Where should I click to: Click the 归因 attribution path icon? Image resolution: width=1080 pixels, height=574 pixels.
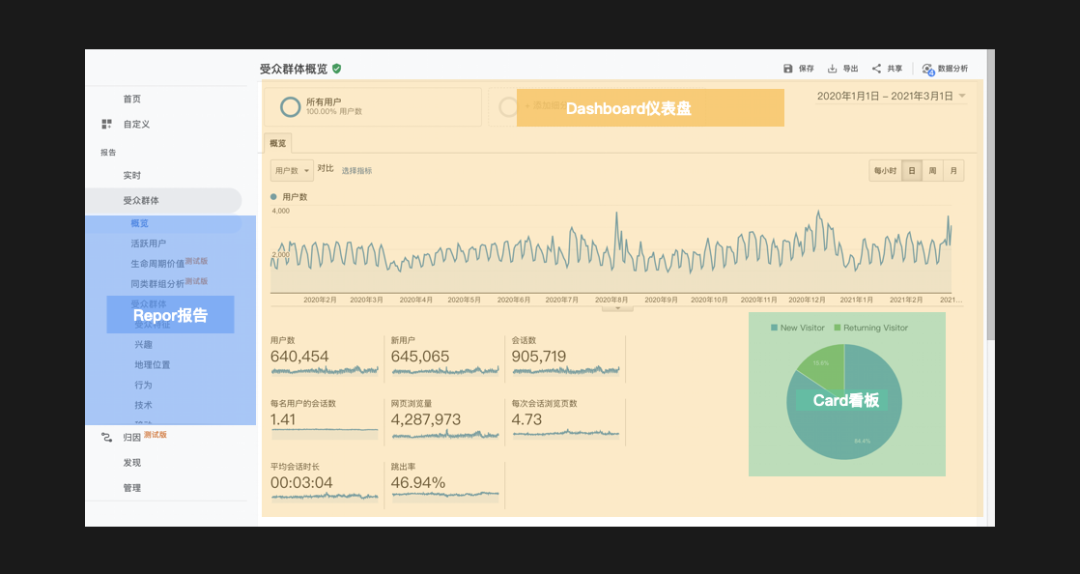107,437
